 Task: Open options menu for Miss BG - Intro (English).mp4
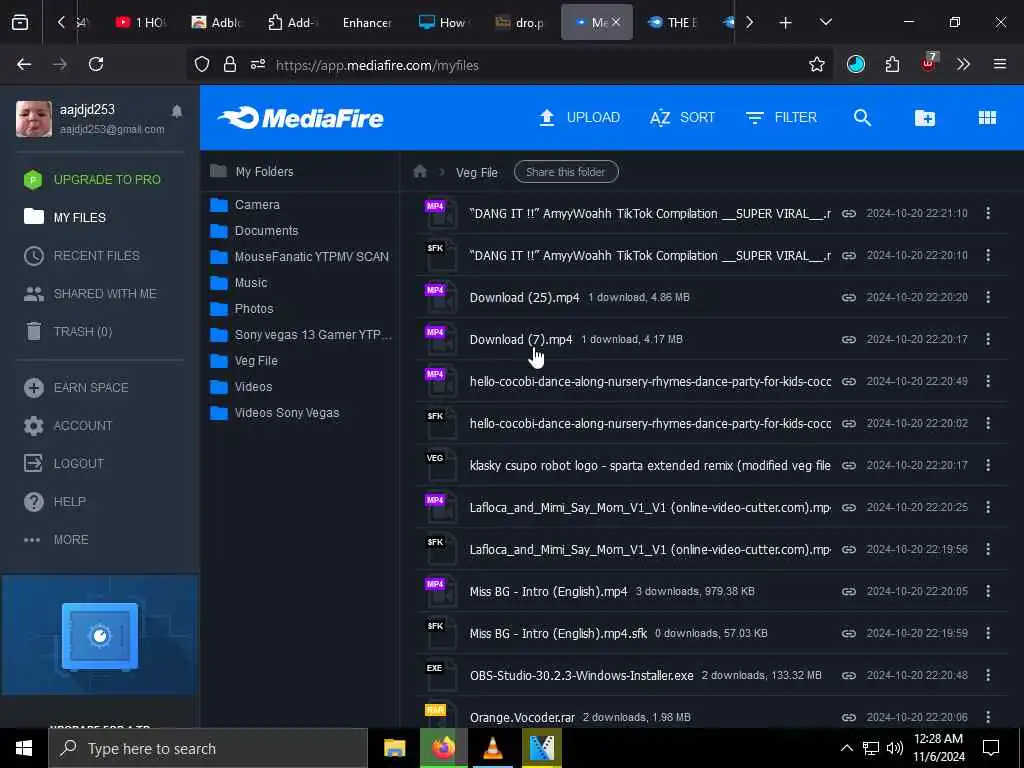point(988,591)
